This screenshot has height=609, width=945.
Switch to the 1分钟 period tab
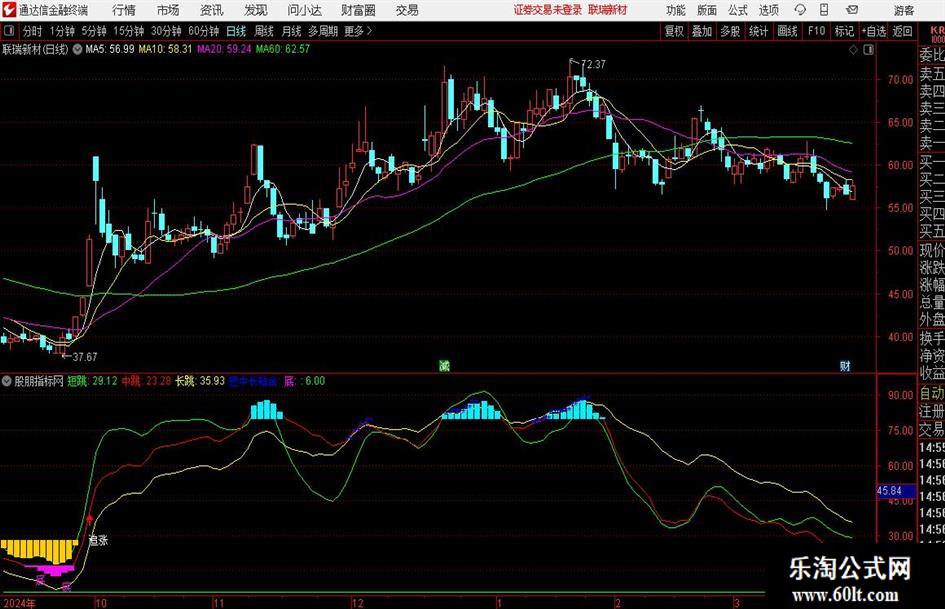click(62, 31)
